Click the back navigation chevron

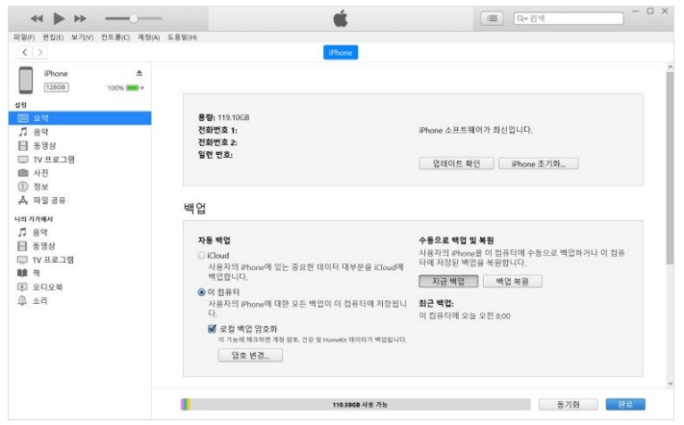tap(25, 52)
